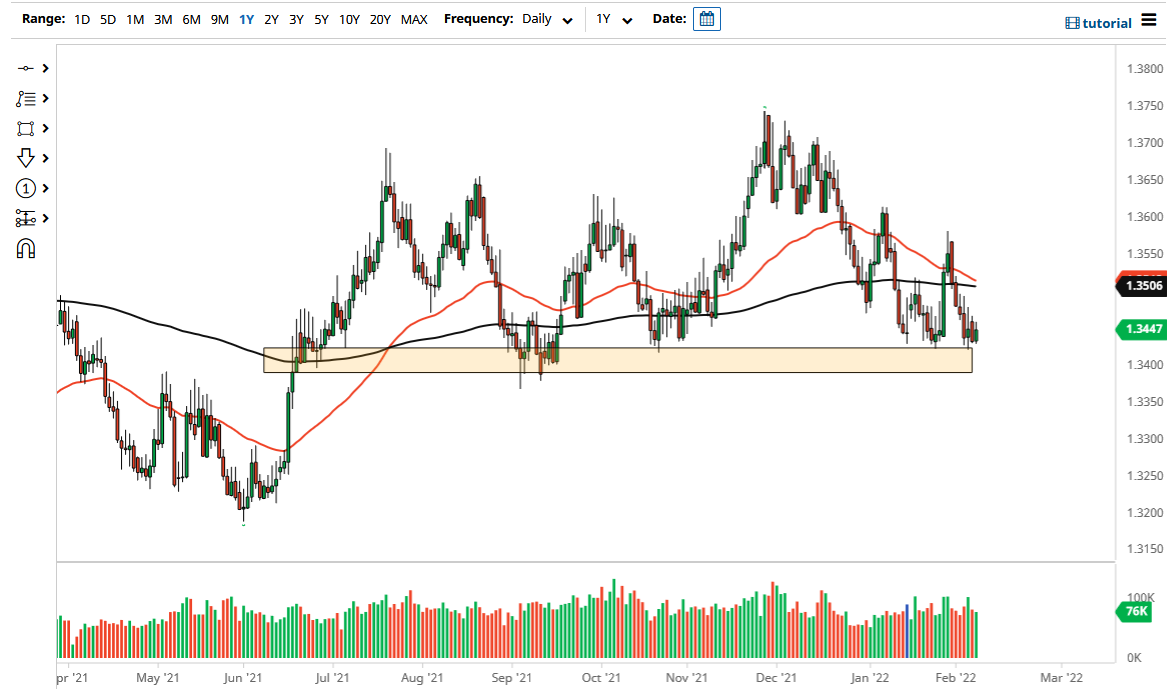Image resolution: width=1169 pixels, height=696 pixels.
Task: Choose the arrow annotation tool
Action: [28, 158]
